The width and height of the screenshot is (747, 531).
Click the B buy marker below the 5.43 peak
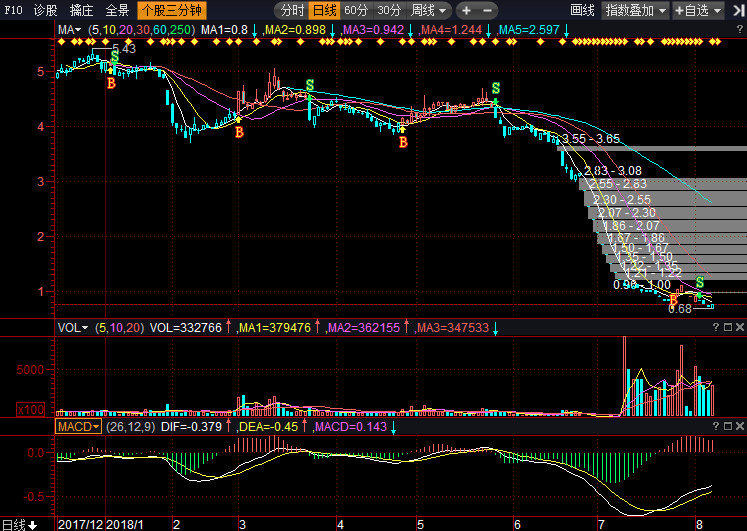pos(111,83)
